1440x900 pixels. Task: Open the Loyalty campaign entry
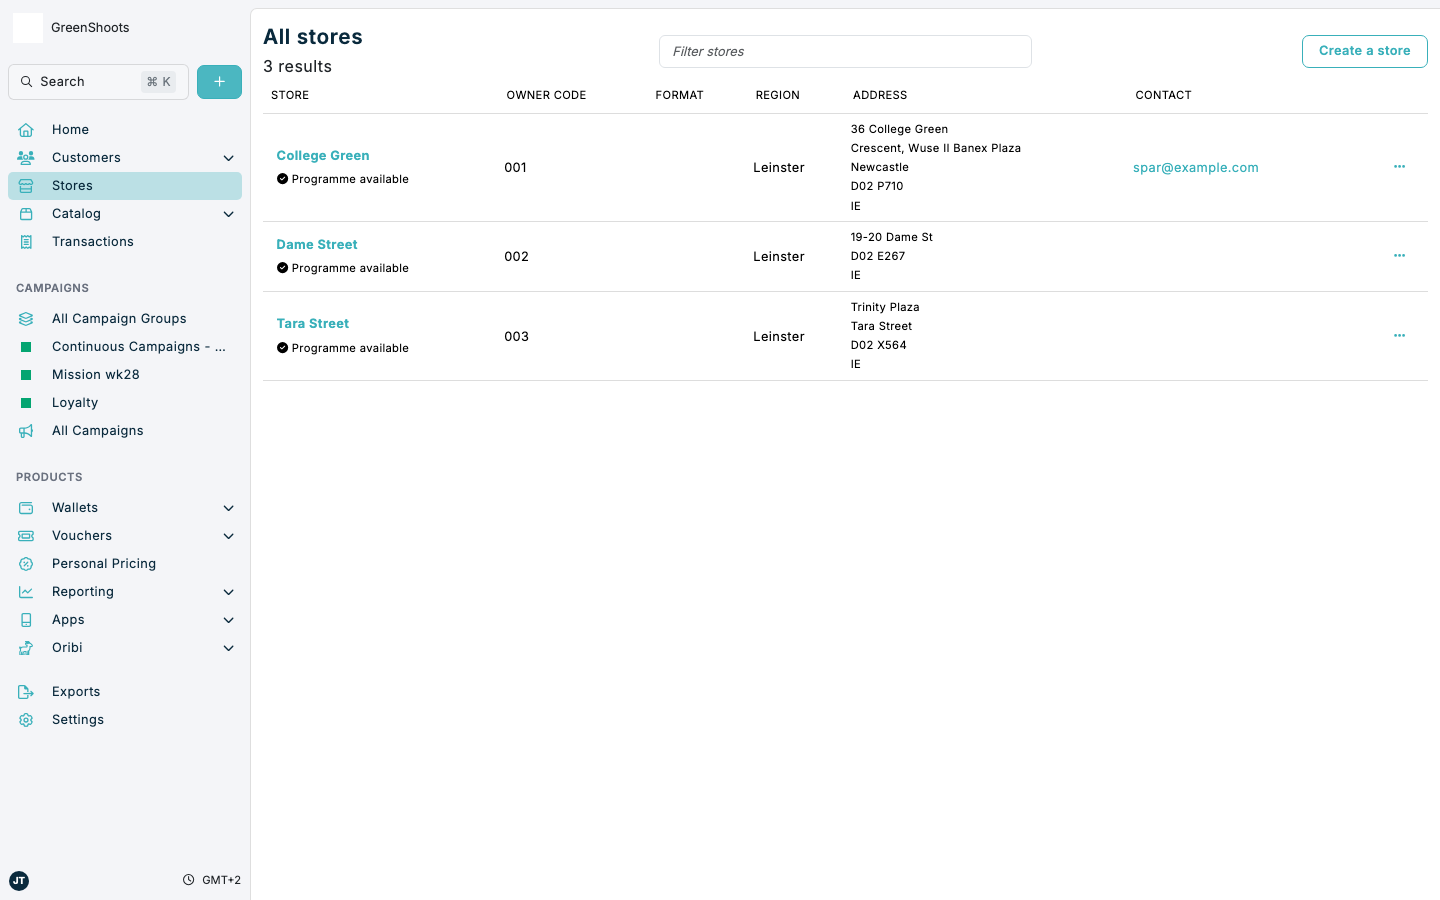pos(77,402)
